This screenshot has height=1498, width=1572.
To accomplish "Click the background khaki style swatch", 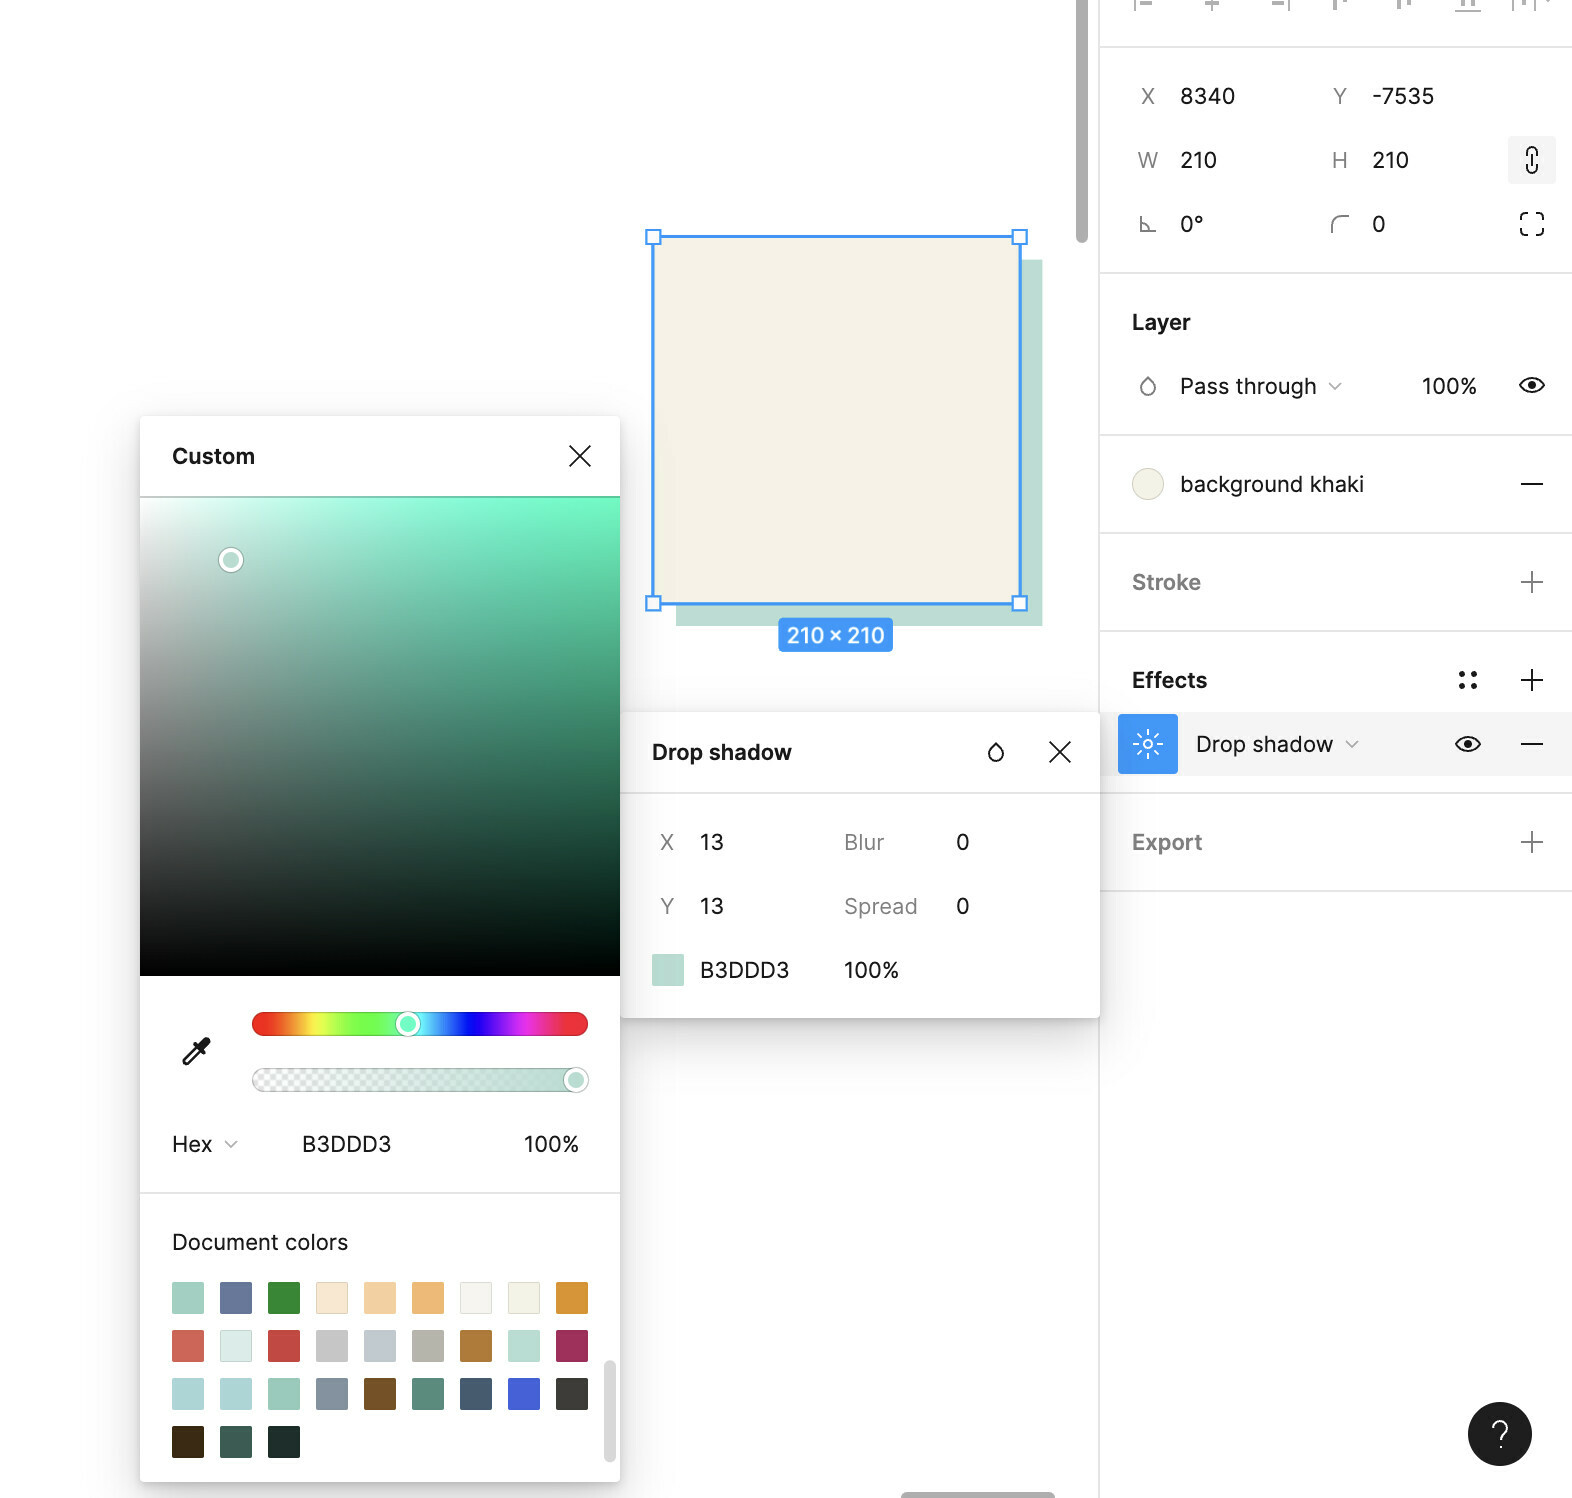I will (x=1148, y=484).
